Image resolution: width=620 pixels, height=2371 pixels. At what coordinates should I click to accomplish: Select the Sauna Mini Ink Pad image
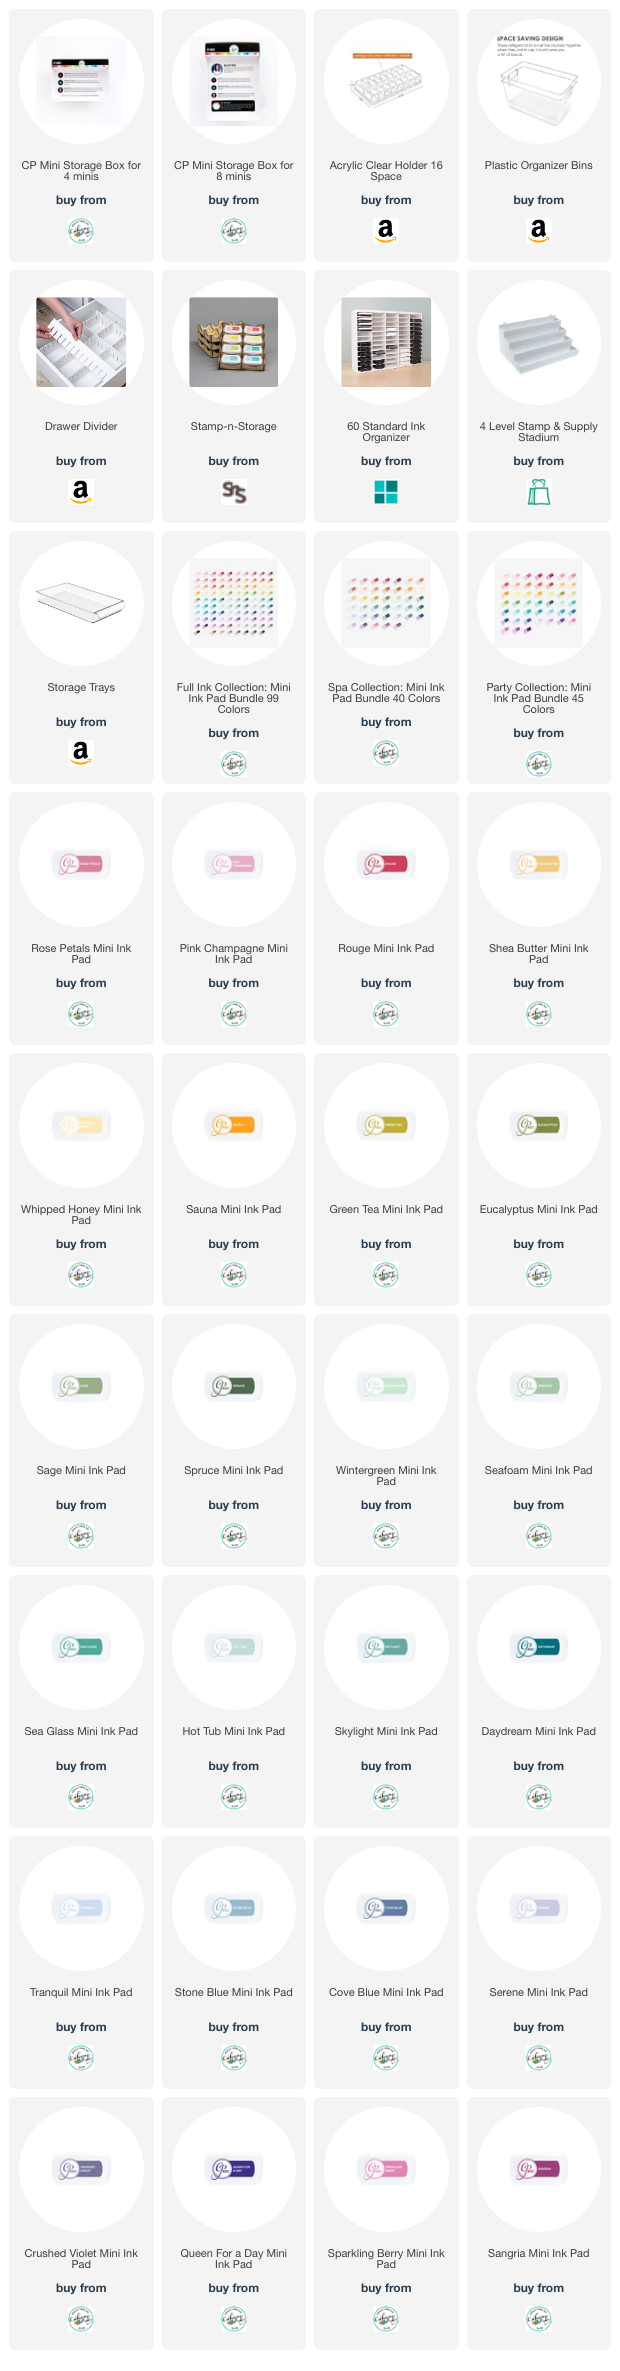click(x=234, y=1125)
